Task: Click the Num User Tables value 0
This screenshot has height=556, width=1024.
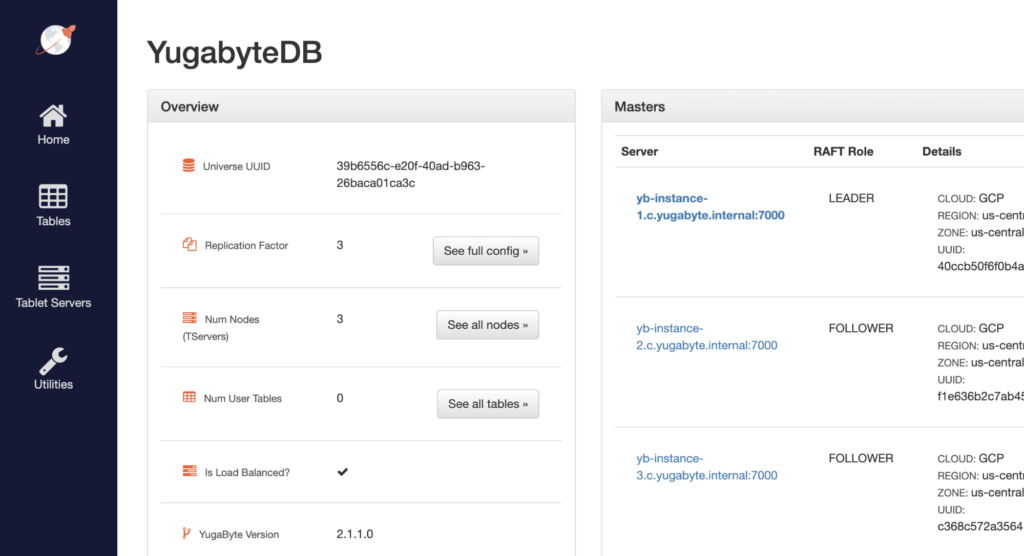Action: [x=340, y=398]
